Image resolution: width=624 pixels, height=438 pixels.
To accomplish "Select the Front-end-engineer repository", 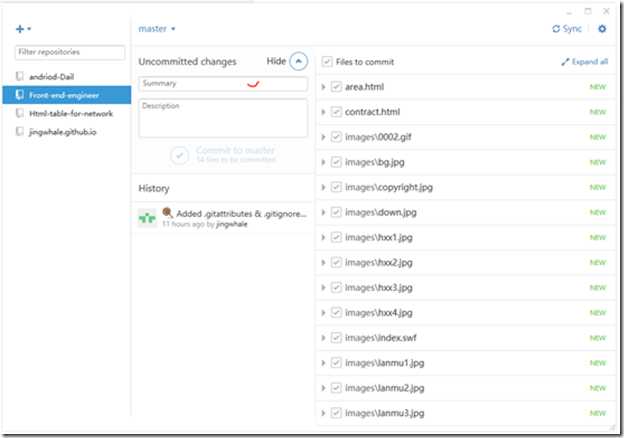I will (x=67, y=95).
